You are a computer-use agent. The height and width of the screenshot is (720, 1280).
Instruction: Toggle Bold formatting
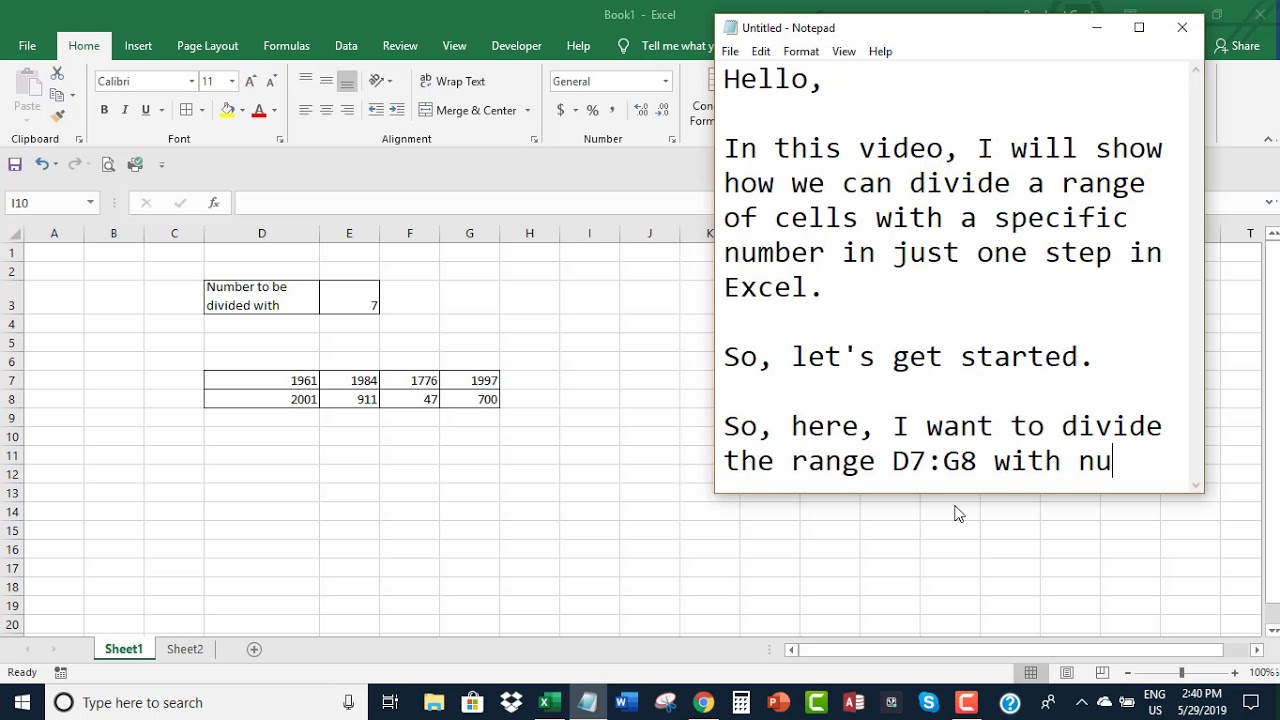coord(104,110)
